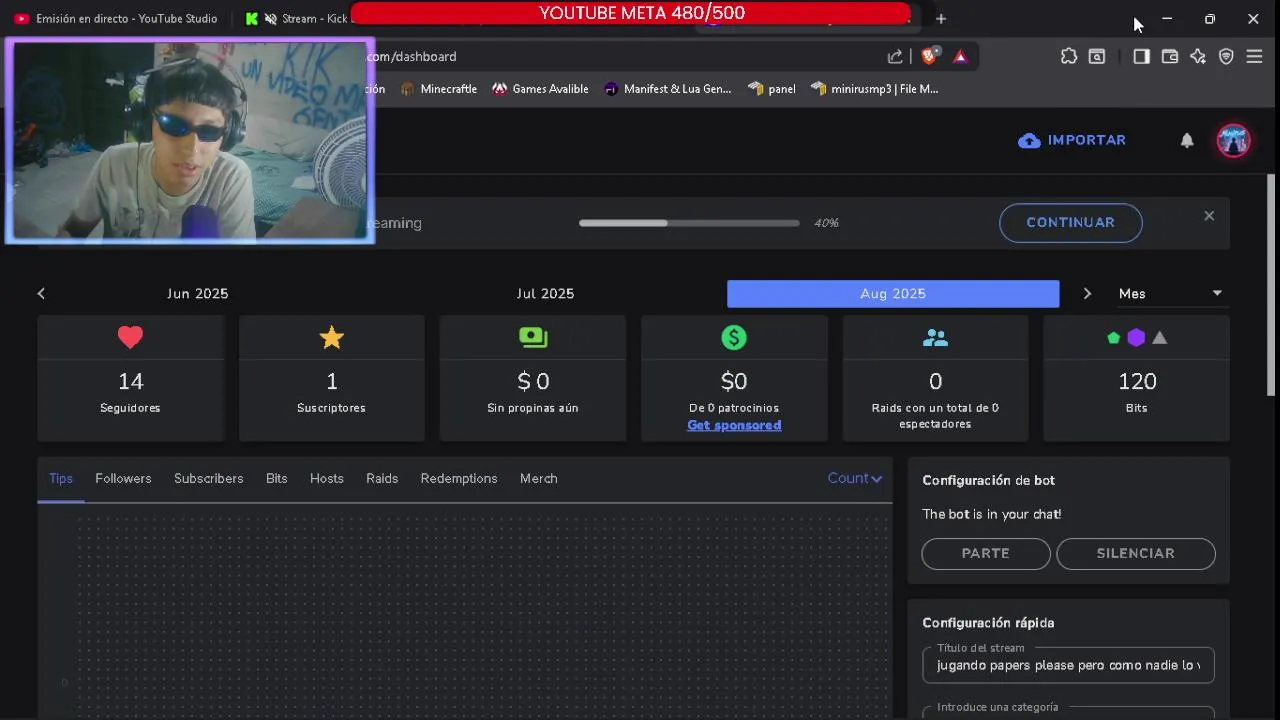Switch to the Subscribers chart tab
Image resolution: width=1280 pixels, height=720 pixels.
[x=208, y=478]
